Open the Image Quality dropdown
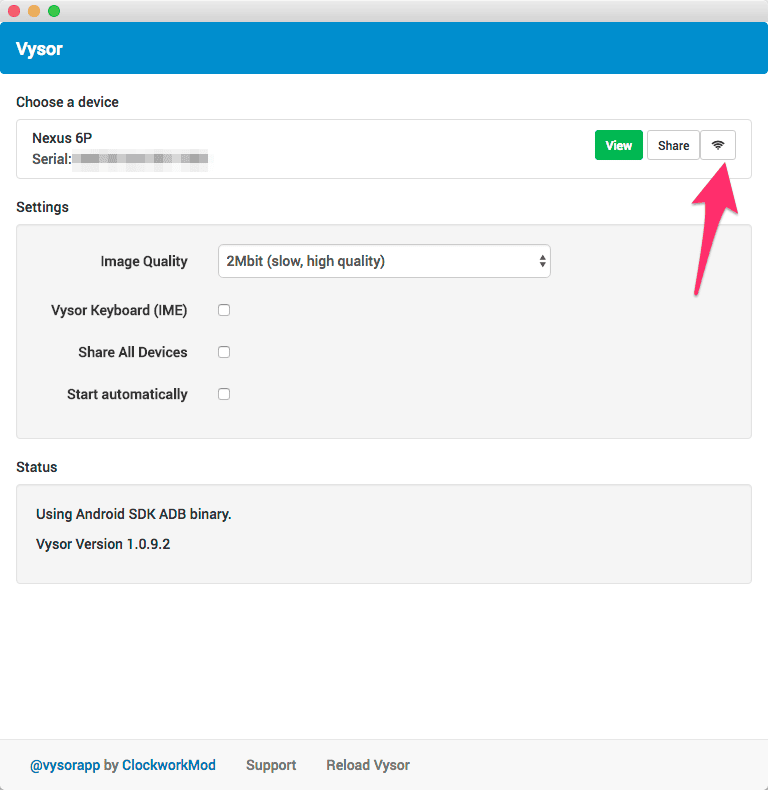 pyautogui.click(x=384, y=261)
